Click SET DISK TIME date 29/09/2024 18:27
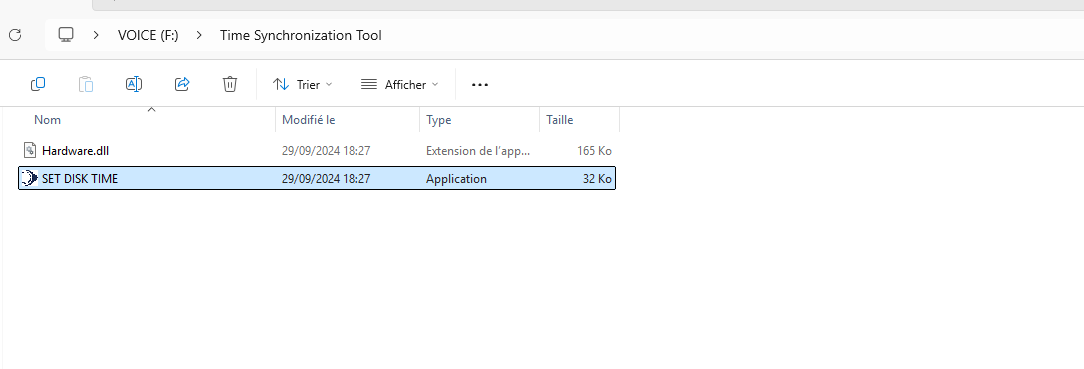The width and height of the screenshot is (1084, 369). tap(326, 179)
